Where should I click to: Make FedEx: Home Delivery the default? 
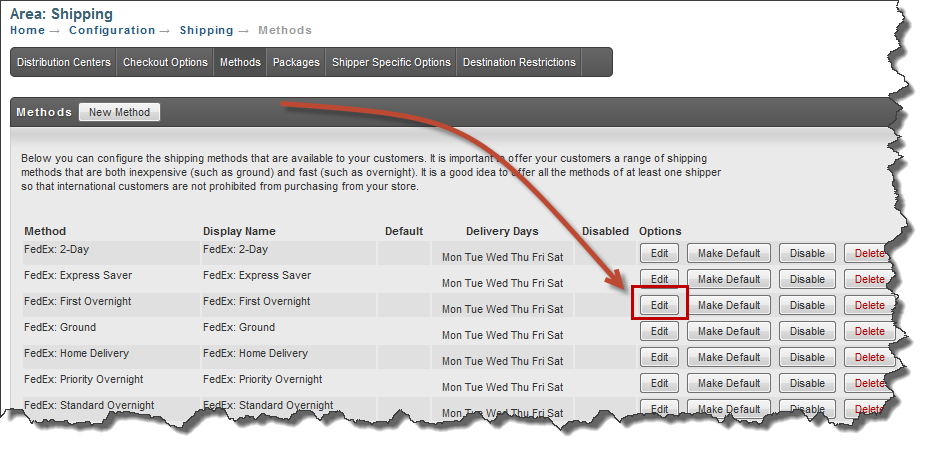[x=728, y=358]
